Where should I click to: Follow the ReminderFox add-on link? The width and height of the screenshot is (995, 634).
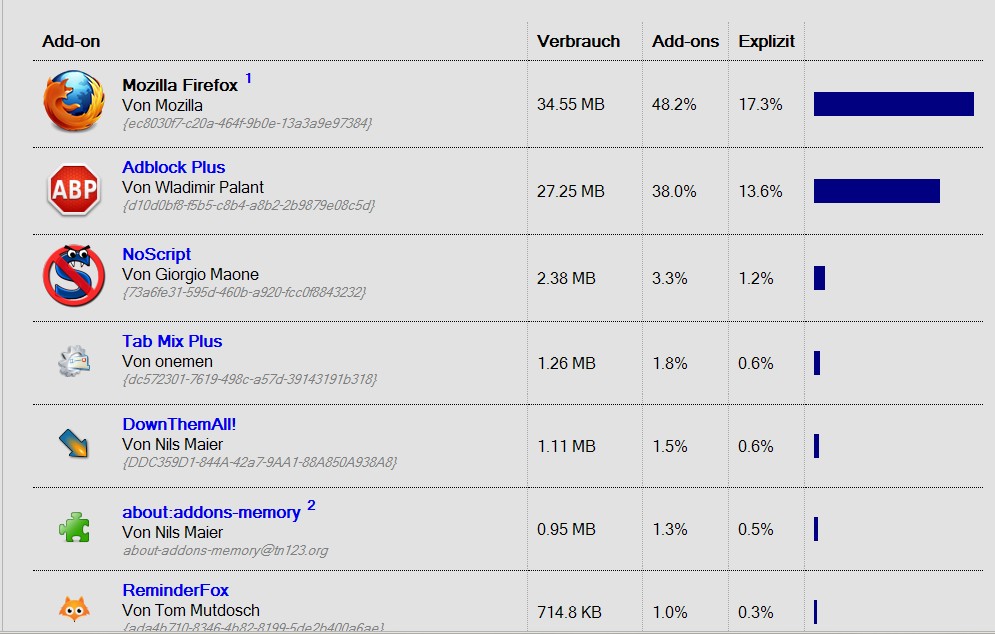click(x=176, y=590)
